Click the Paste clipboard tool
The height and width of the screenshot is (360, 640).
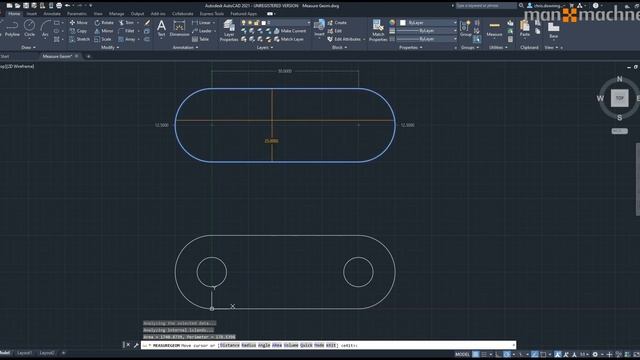tap(525, 29)
